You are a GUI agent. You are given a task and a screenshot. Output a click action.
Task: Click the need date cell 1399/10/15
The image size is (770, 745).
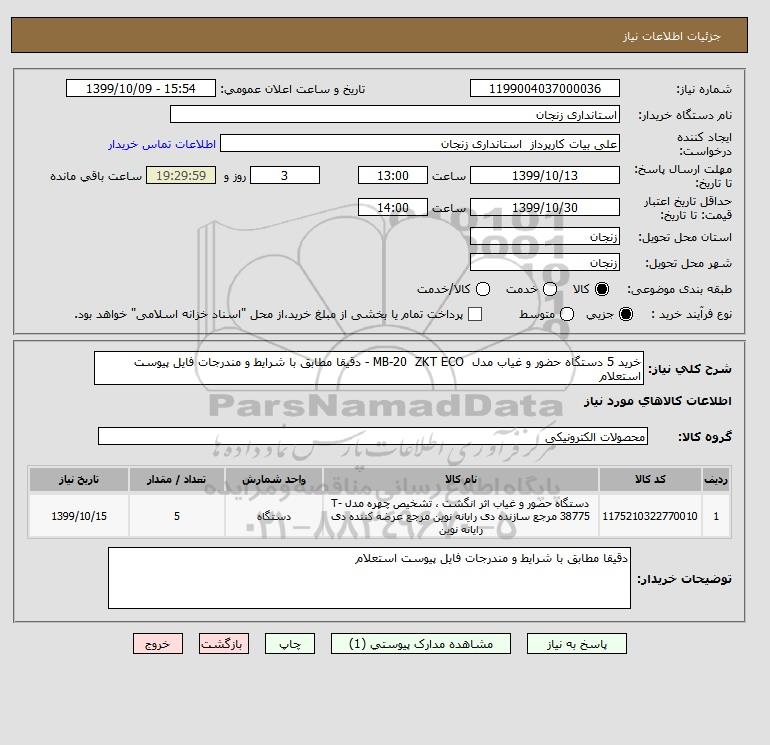pos(79,516)
